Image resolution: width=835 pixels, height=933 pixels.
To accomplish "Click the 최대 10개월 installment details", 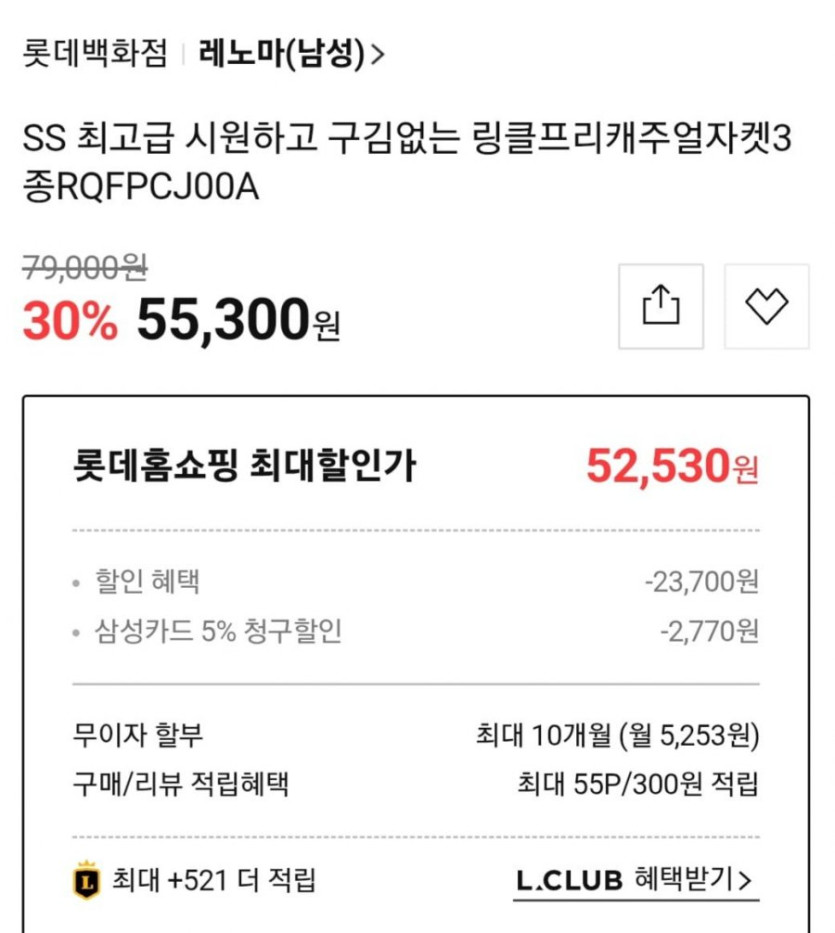I will point(618,737).
